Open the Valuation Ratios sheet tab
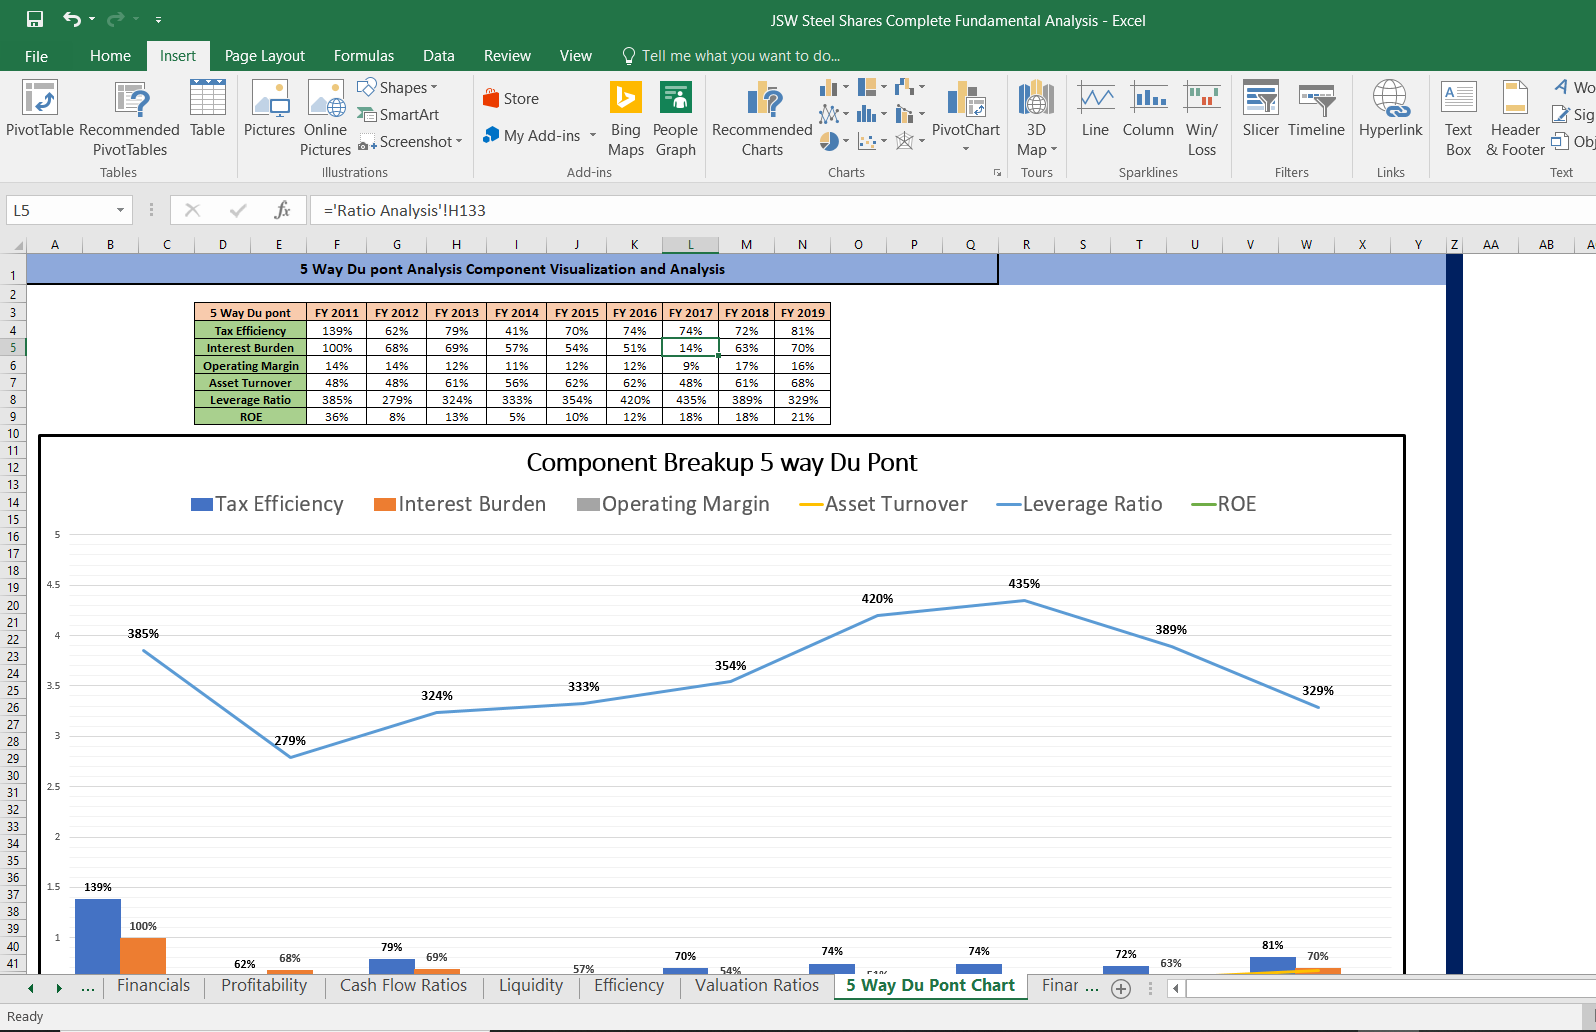Screen dimensions: 1596x1032 point(757,986)
